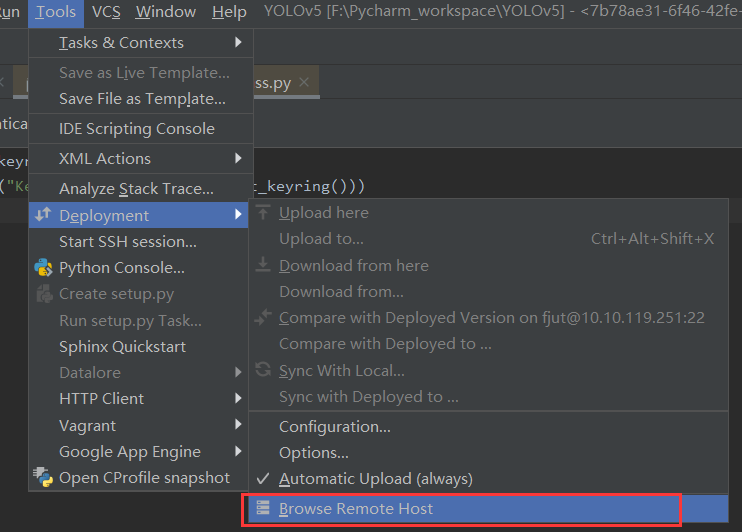The height and width of the screenshot is (532, 742).
Task: Open the Help menu
Action: click(229, 12)
